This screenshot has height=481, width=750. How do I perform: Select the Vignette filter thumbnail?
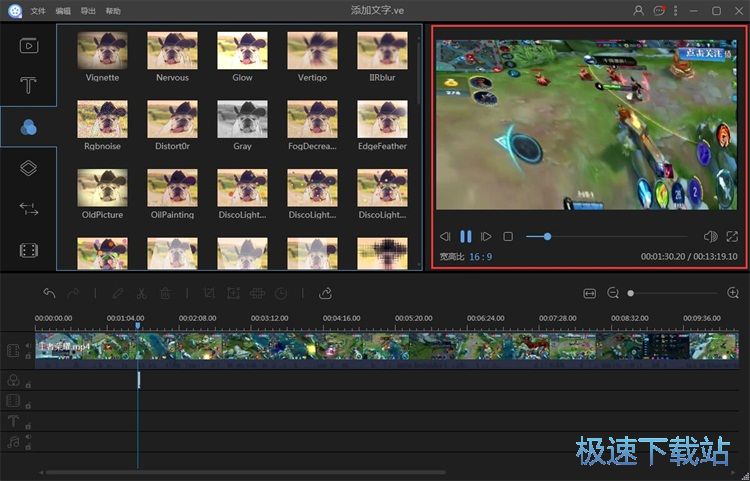coord(102,50)
